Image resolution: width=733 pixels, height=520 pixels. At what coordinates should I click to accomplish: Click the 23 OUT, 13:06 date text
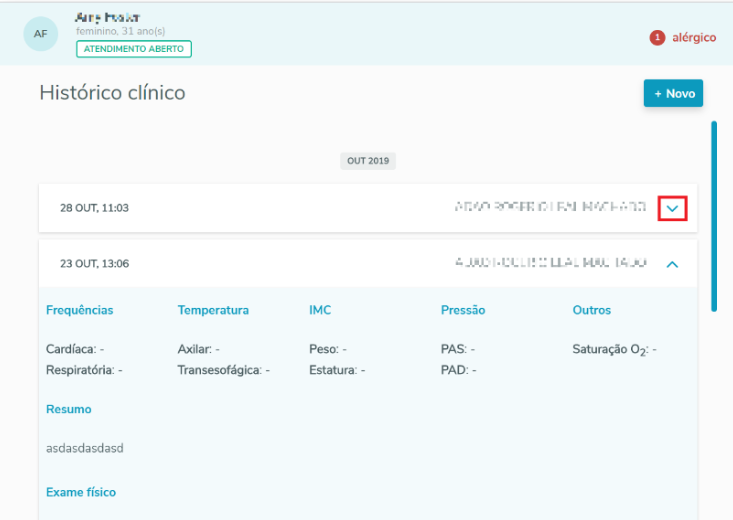pyautogui.click(x=94, y=264)
